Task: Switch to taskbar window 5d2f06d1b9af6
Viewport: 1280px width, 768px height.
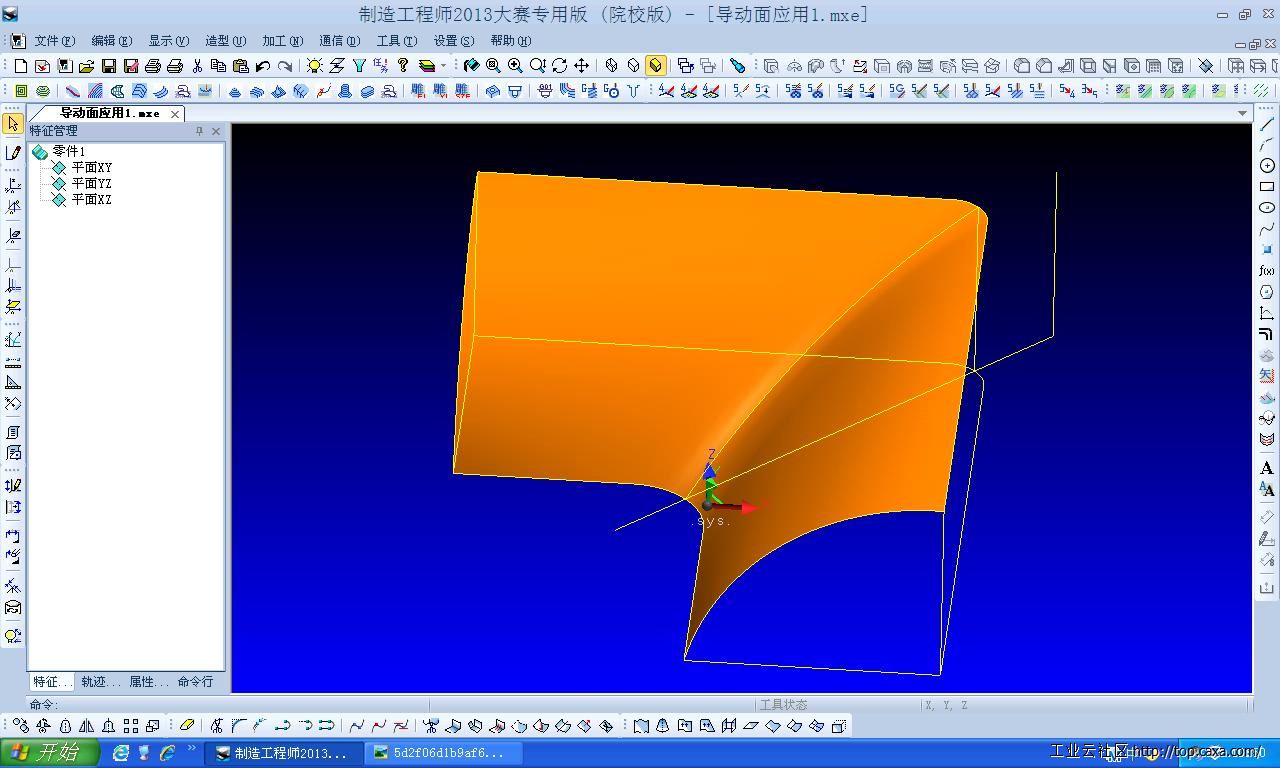Action: pyautogui.click(x=438, y=753)
